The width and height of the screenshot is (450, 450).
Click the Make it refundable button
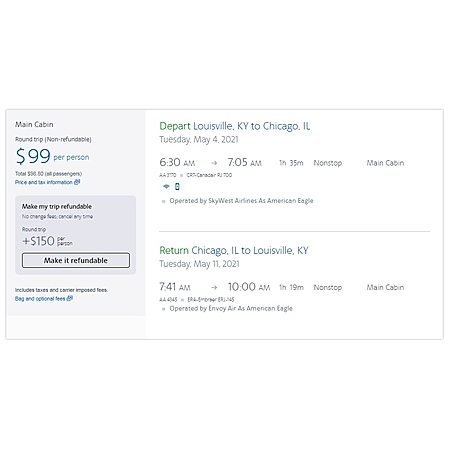[x=76, y=260]
